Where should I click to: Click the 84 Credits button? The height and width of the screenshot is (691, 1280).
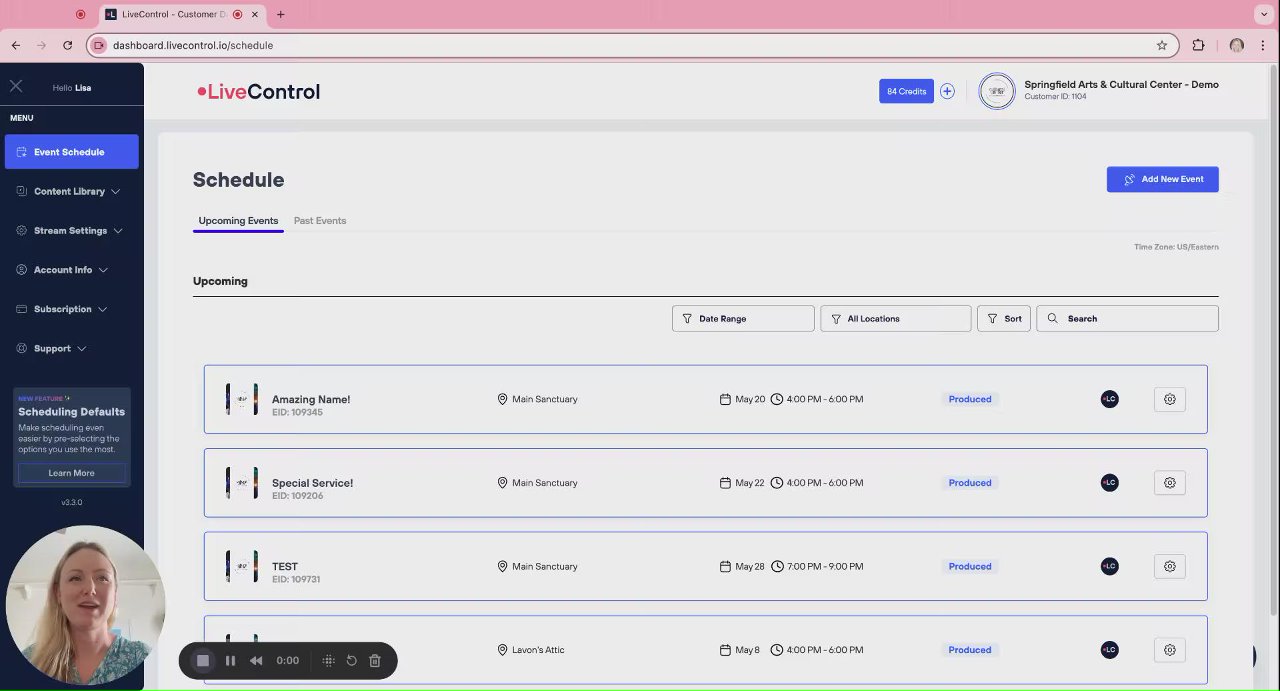click(906, 91)
